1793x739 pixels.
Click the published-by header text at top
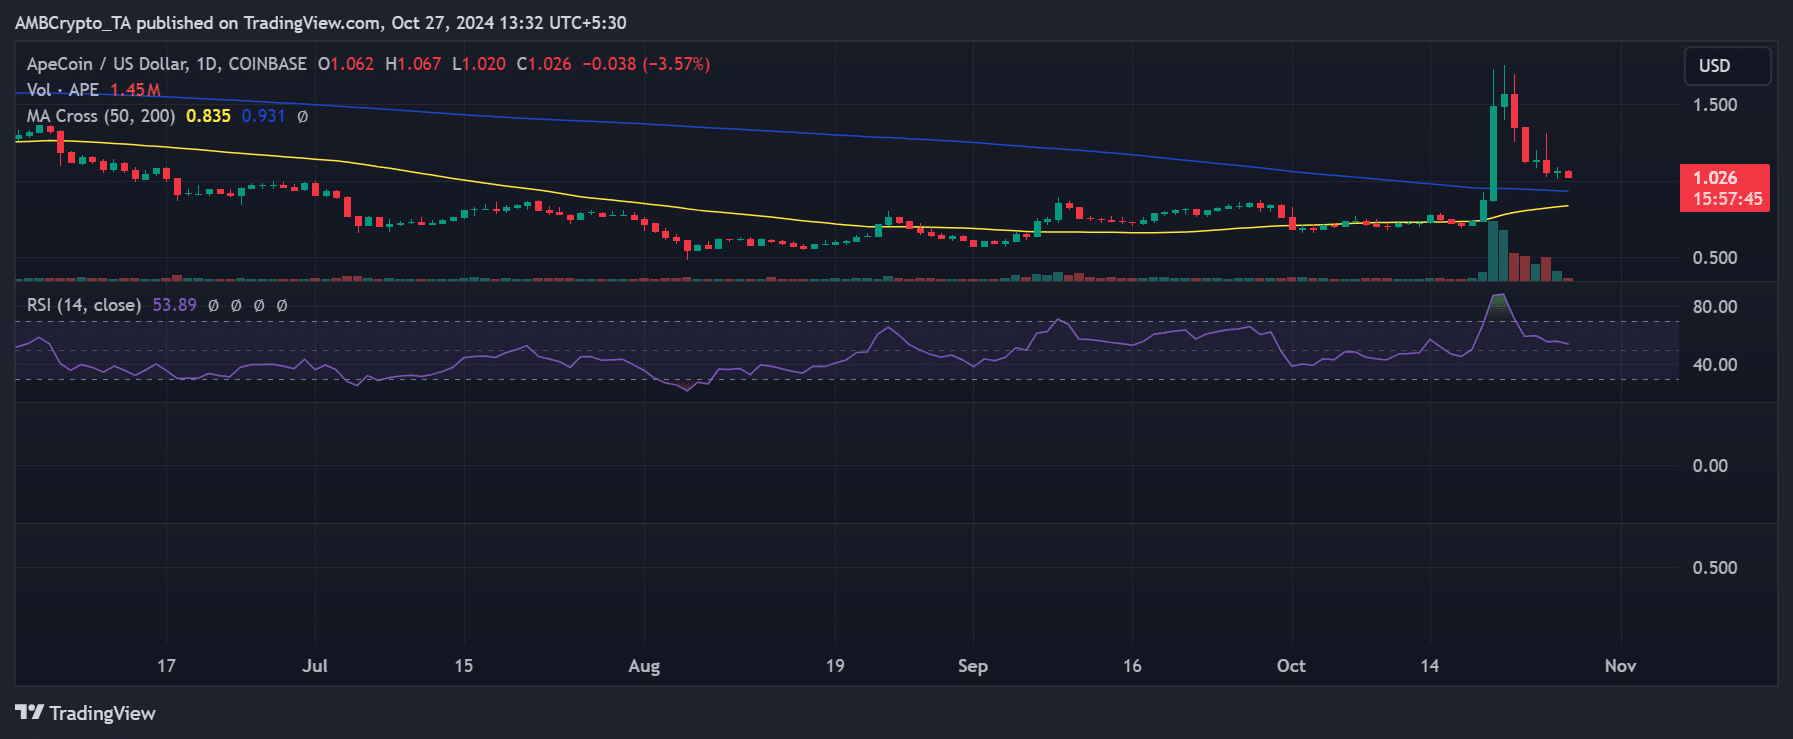[321, 23]
